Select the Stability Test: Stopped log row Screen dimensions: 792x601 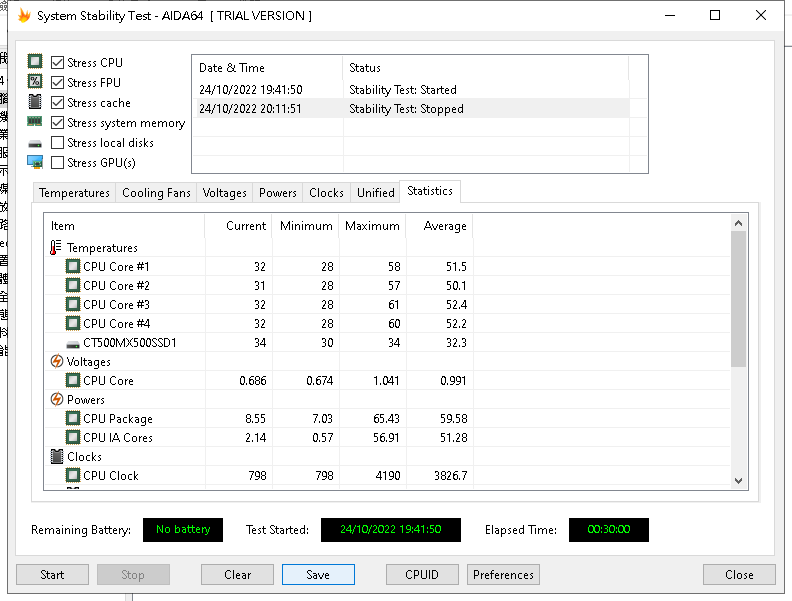click(411, 109)
